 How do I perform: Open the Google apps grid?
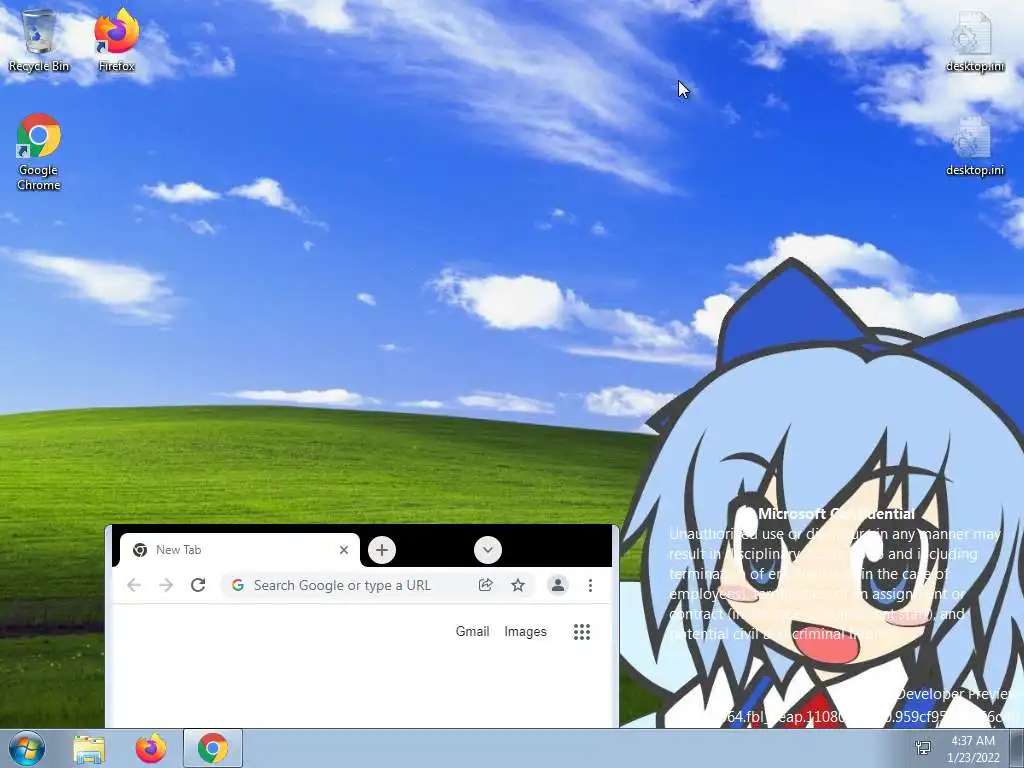tap(582, 632)
